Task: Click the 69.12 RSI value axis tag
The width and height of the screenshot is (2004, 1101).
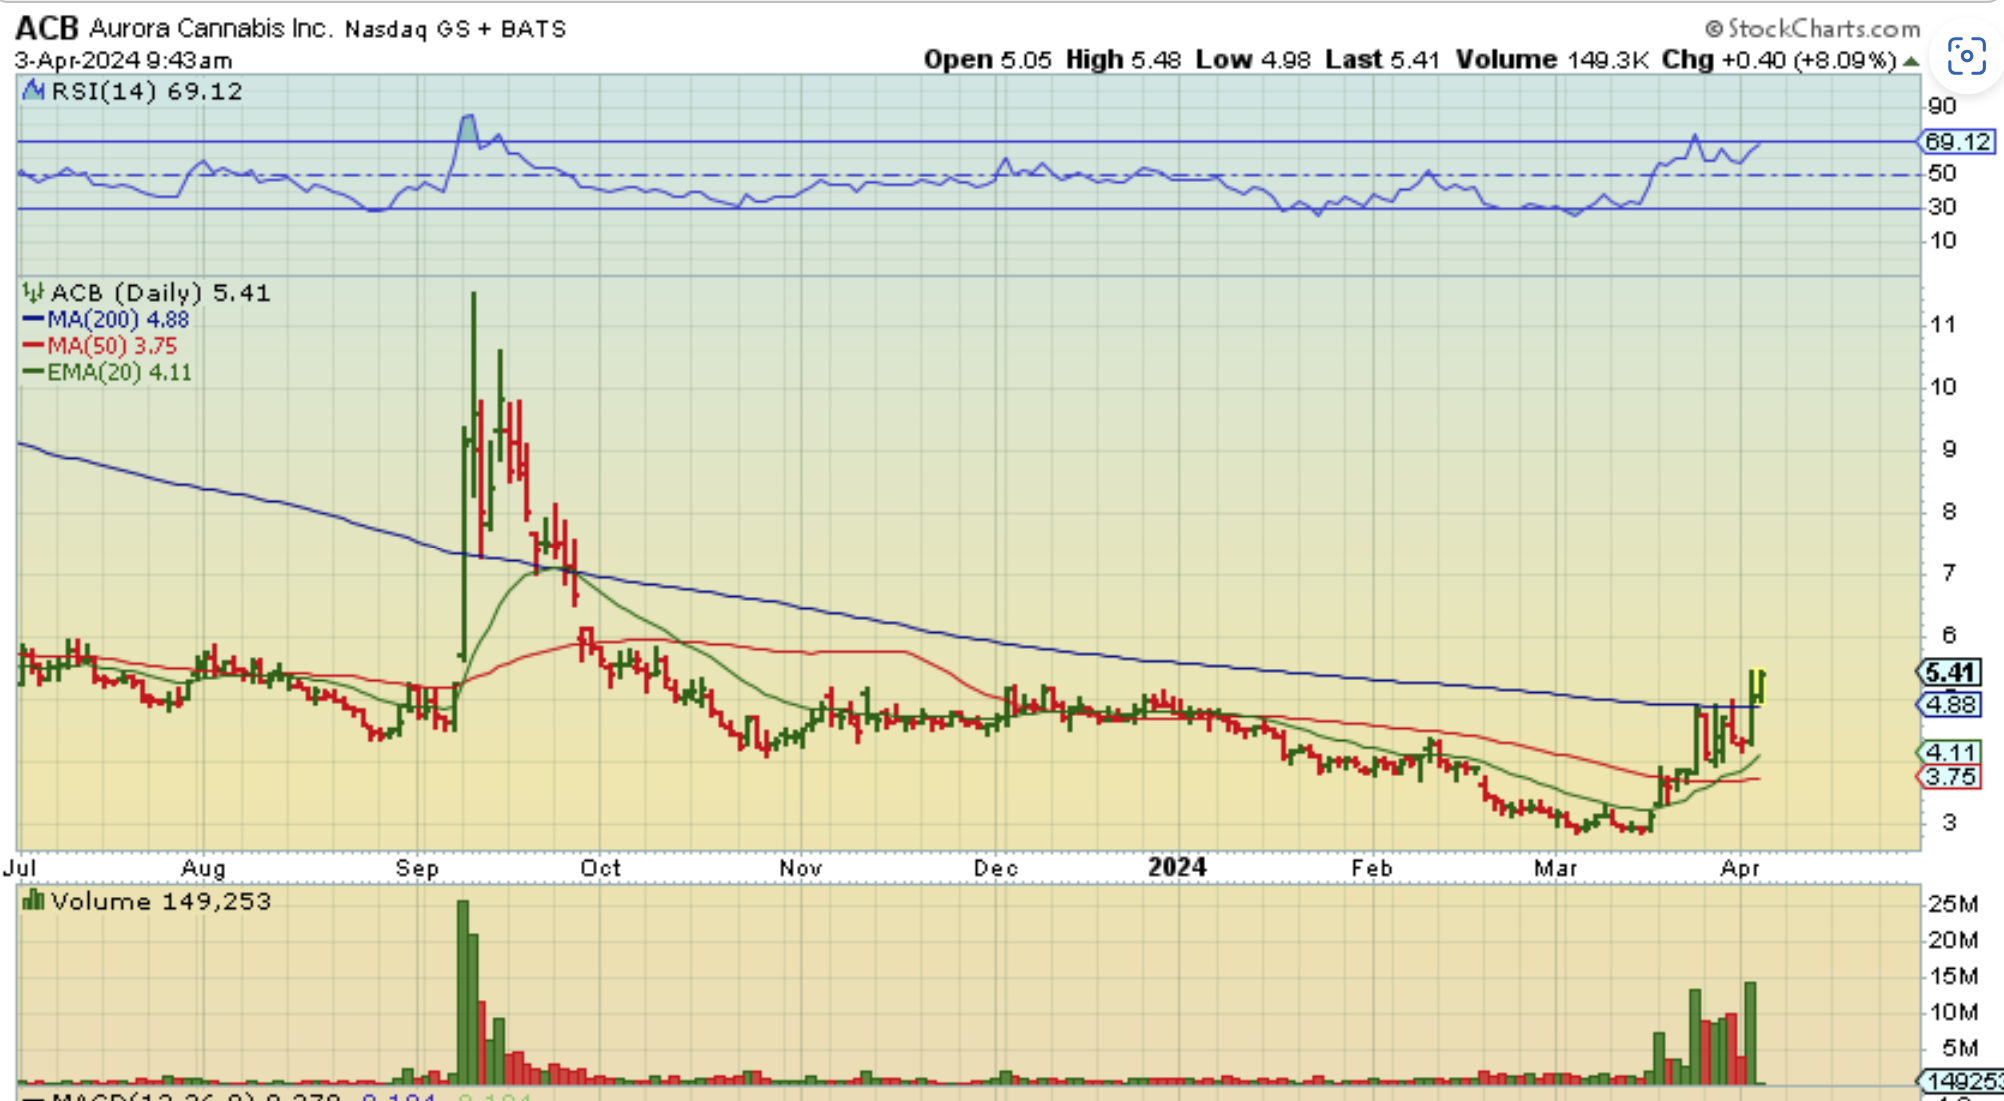Action: click(1957, 142)
